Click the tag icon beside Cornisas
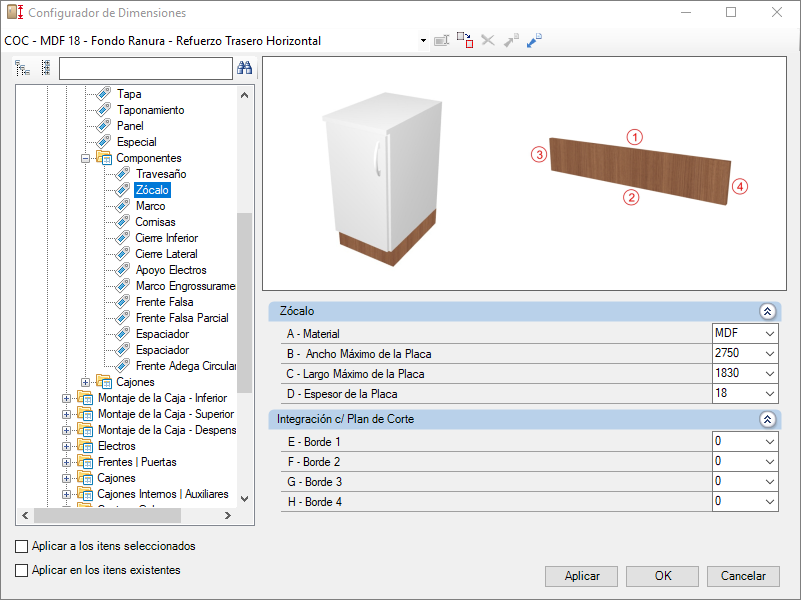Viewport: 801px width, 600px height. [x=123, y=222]
